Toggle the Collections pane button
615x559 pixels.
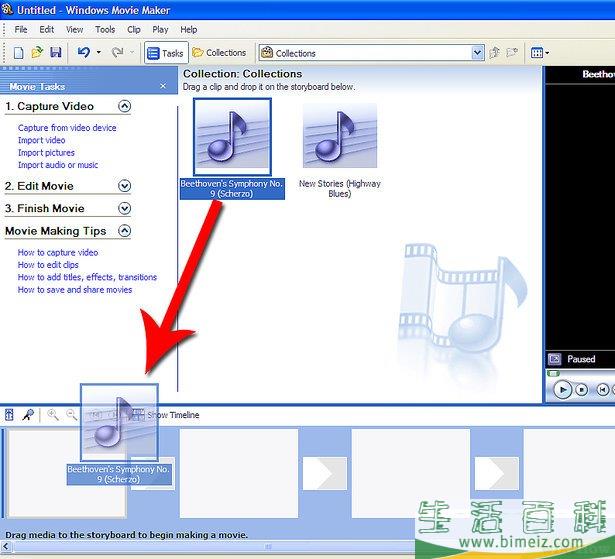pyautogui.click(x=220, y=53)
